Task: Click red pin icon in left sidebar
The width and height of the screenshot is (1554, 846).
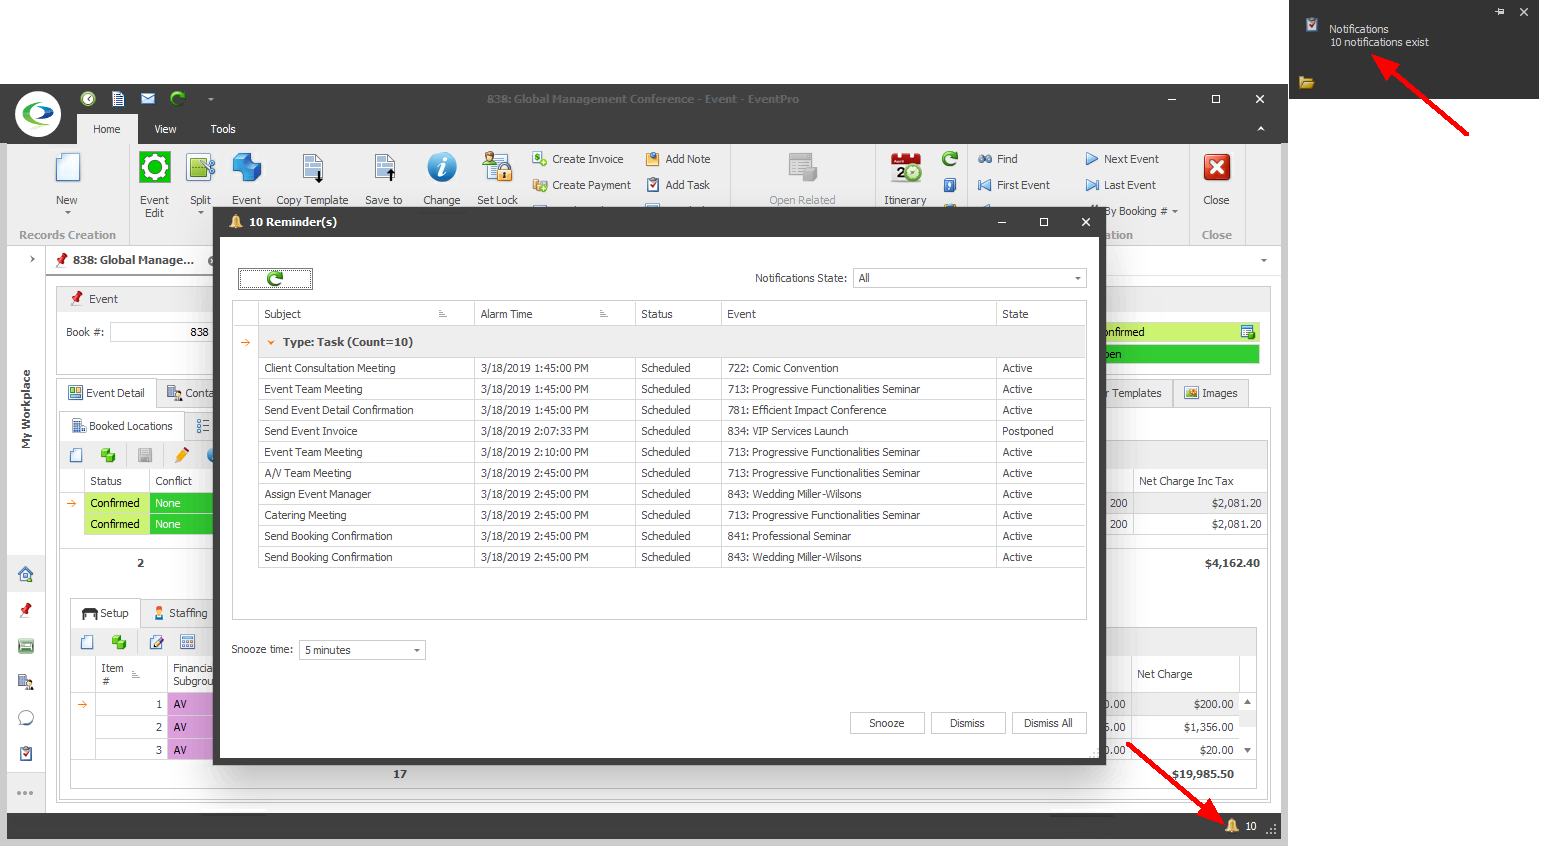Action: pyautogui.click(x=26, y=610)
